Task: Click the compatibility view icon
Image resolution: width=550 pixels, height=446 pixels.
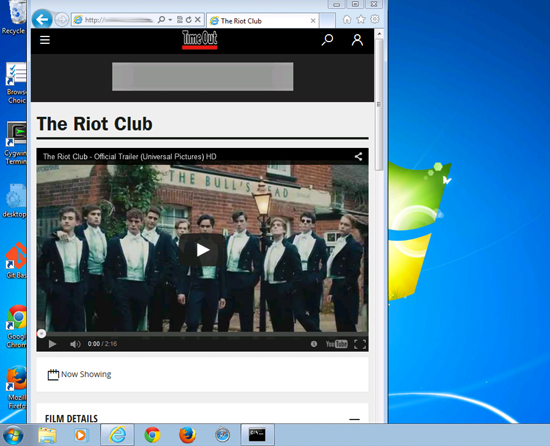Action: click(x=180, y=20)
